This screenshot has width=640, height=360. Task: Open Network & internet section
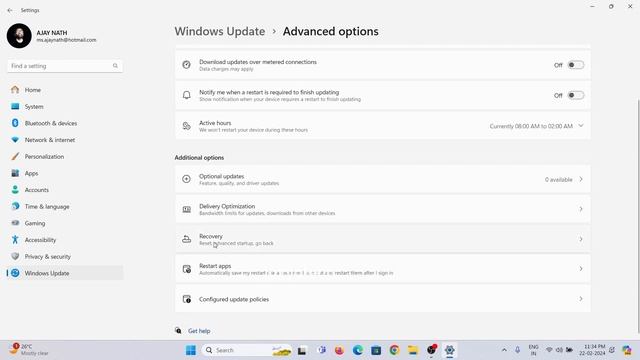(65, 140)
